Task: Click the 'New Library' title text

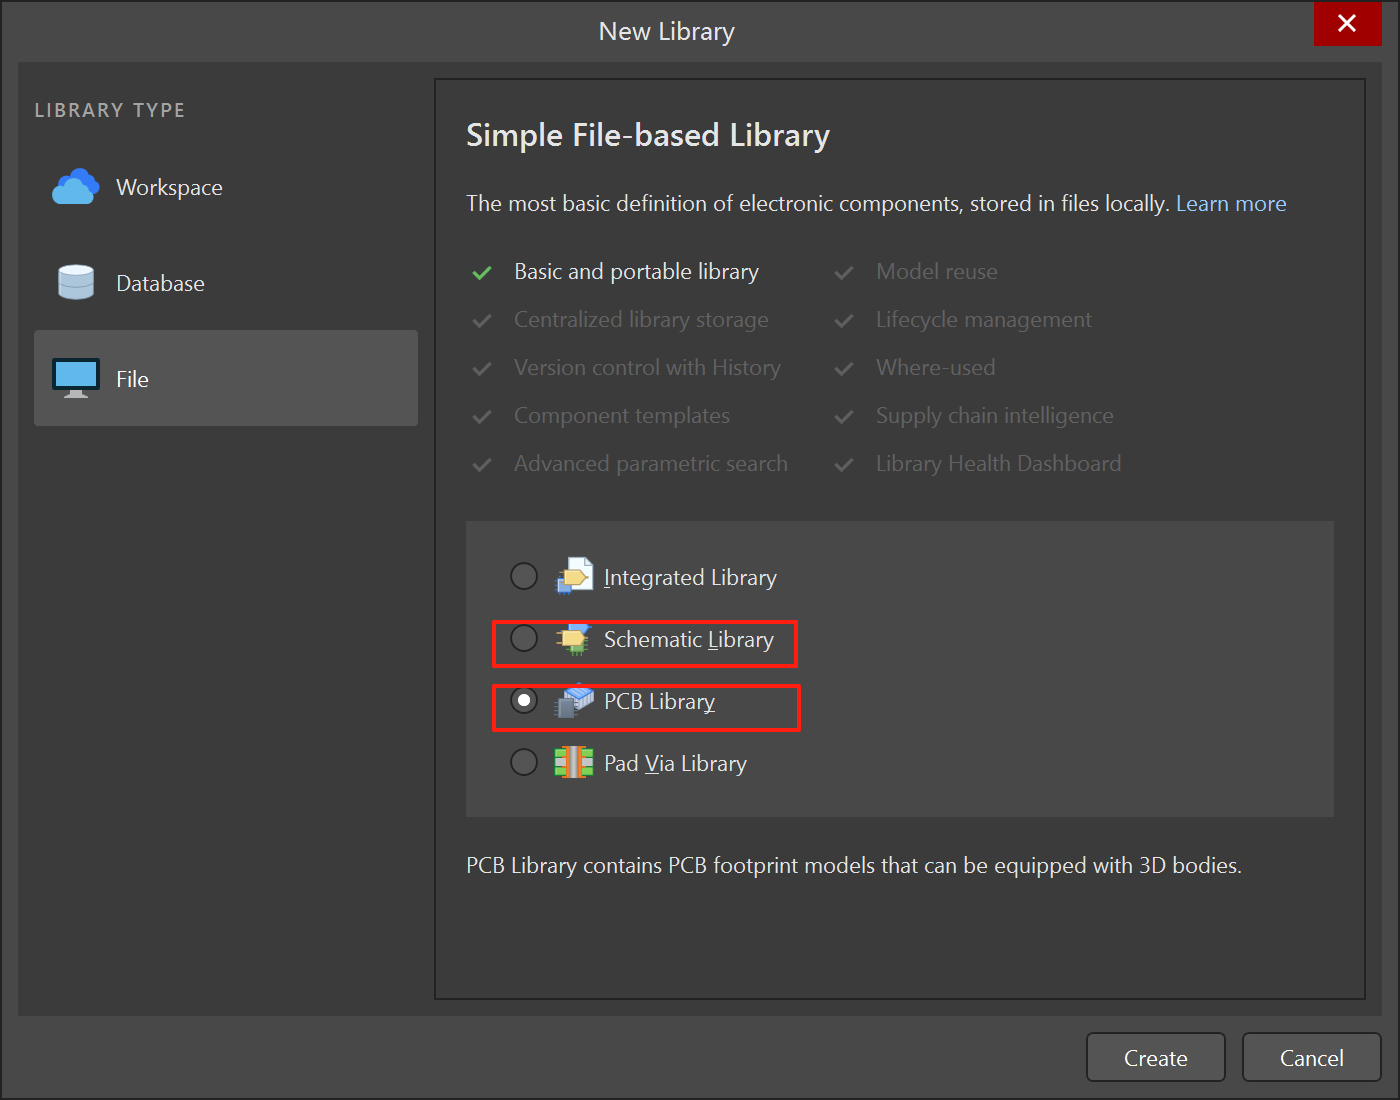Action: pyautogui.click(x=667, y=32)
